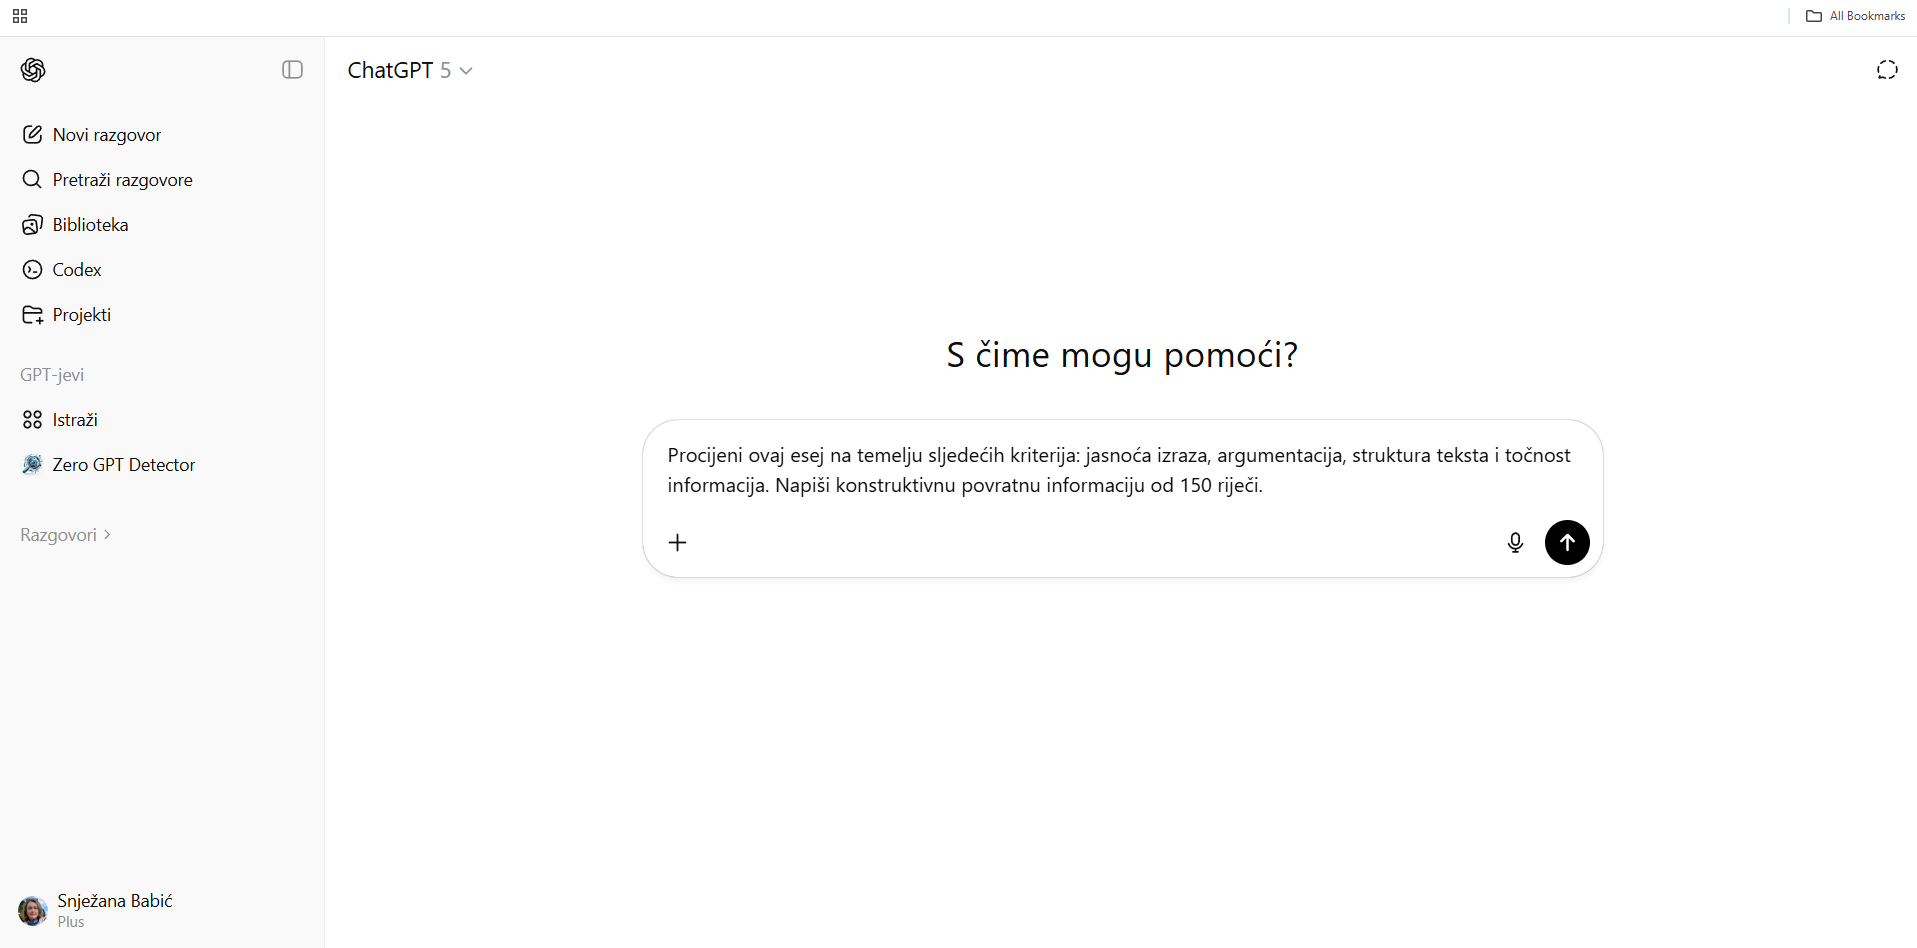
Task: Click the ChatGPT logo icon in sidebar
Action: (x=33, y=70)
